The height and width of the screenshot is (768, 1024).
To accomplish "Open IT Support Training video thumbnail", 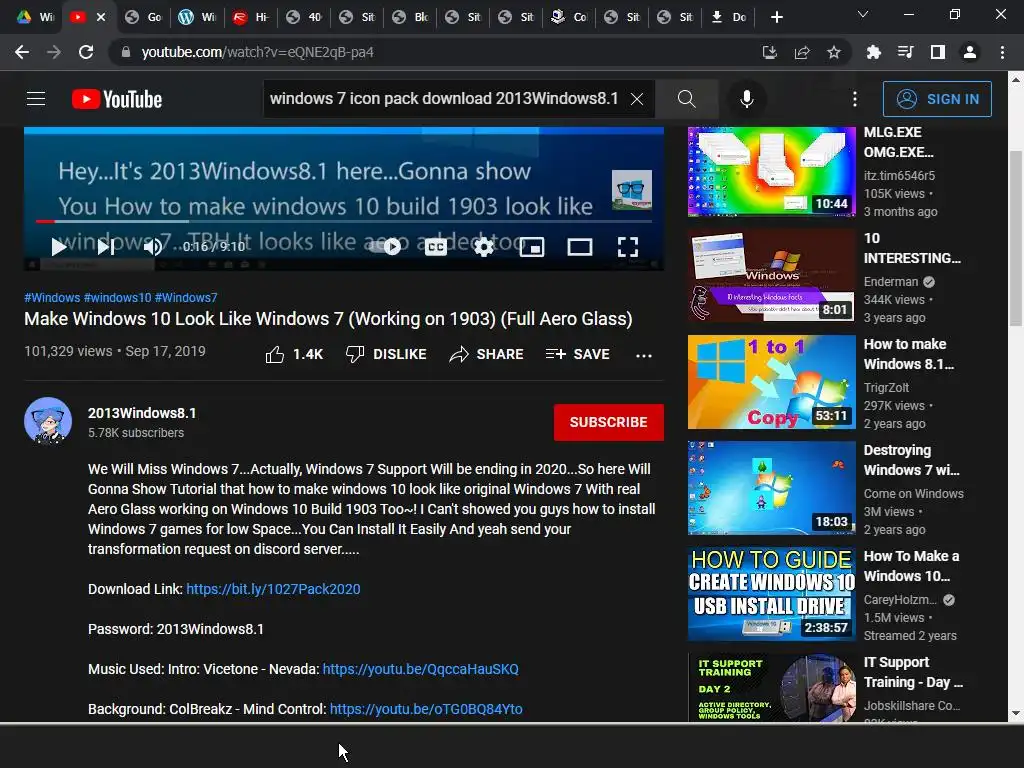I will coord(771,687).
